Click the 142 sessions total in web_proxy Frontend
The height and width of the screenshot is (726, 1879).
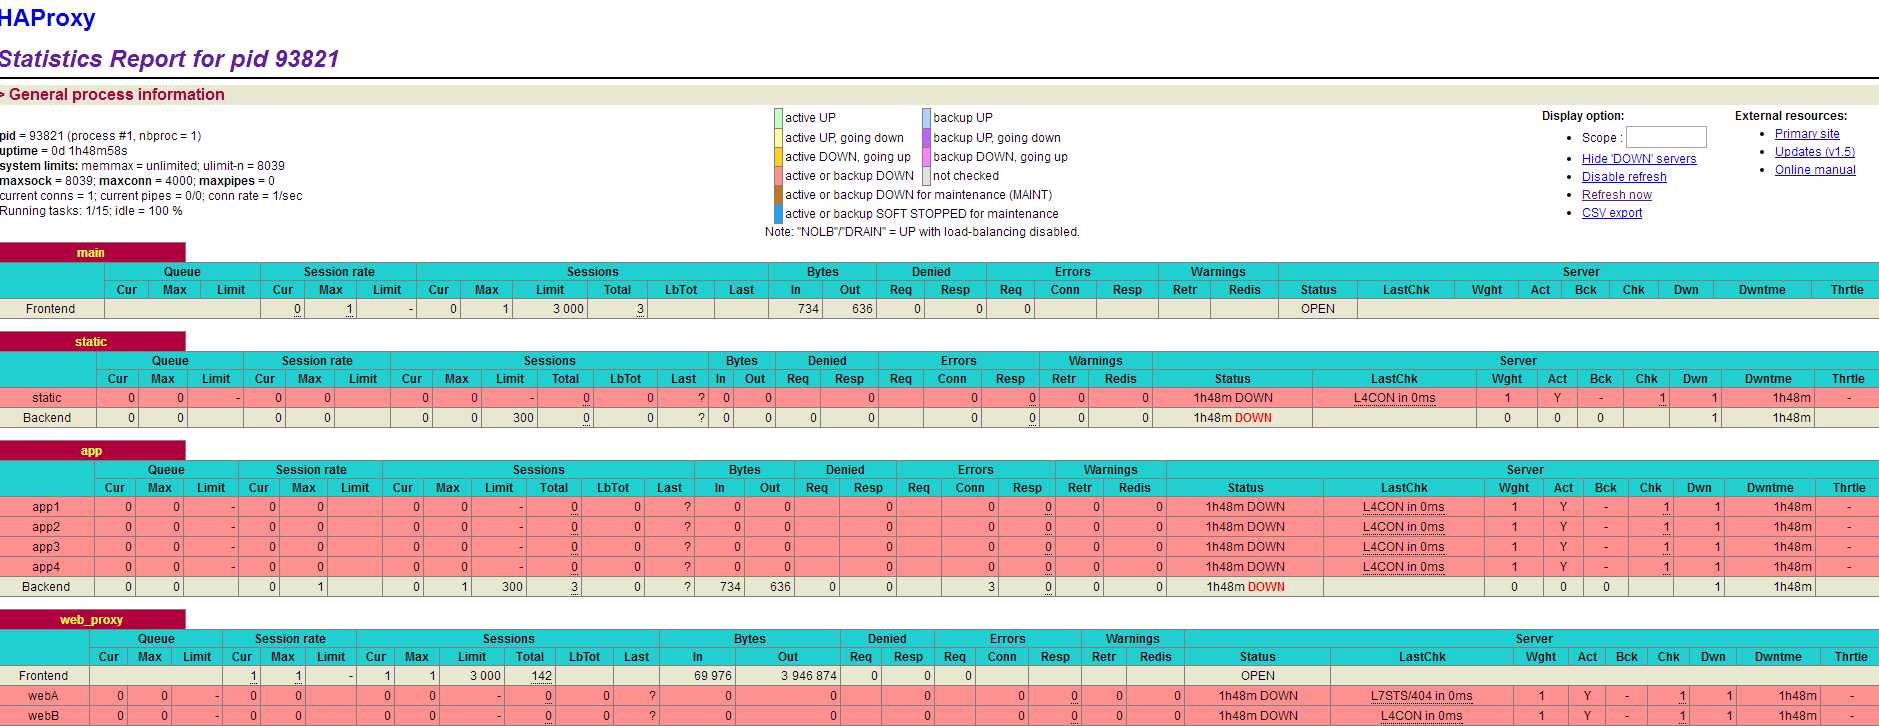tap(542, 676)
